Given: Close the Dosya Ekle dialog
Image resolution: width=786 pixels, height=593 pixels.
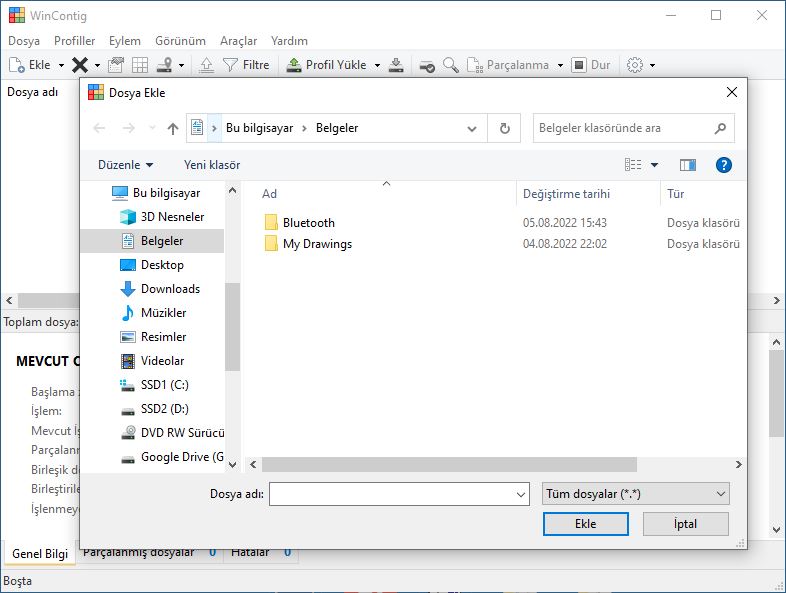Looking at the screenshot, I should coord(732,92).
